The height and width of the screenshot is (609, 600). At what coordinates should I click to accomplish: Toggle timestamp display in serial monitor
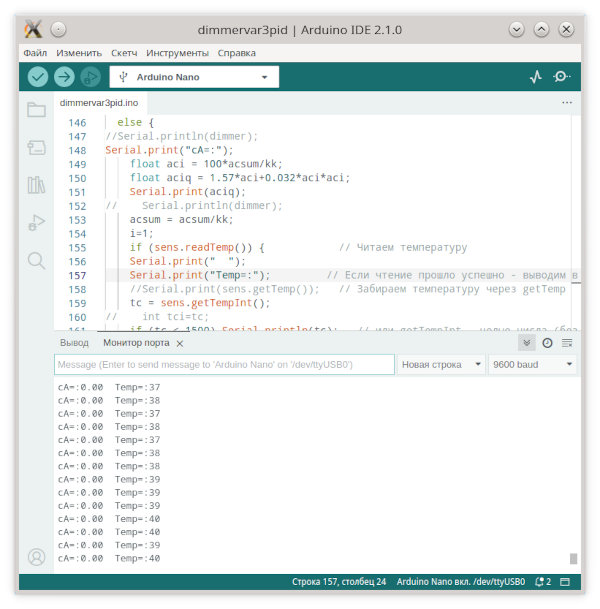coord(547,342)
